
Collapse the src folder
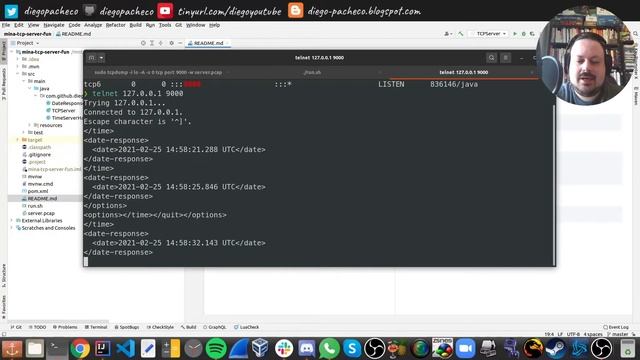pyautogui.click(x=18, y=74)
